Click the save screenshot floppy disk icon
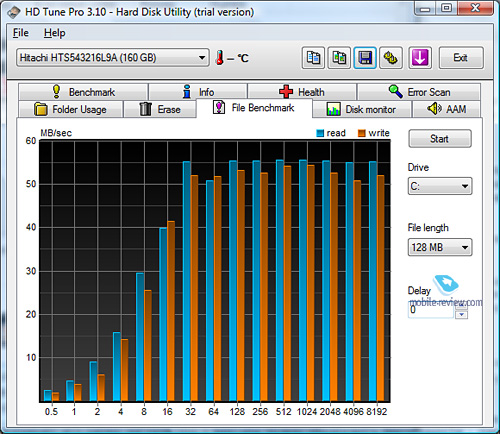 tap(365, 58)
